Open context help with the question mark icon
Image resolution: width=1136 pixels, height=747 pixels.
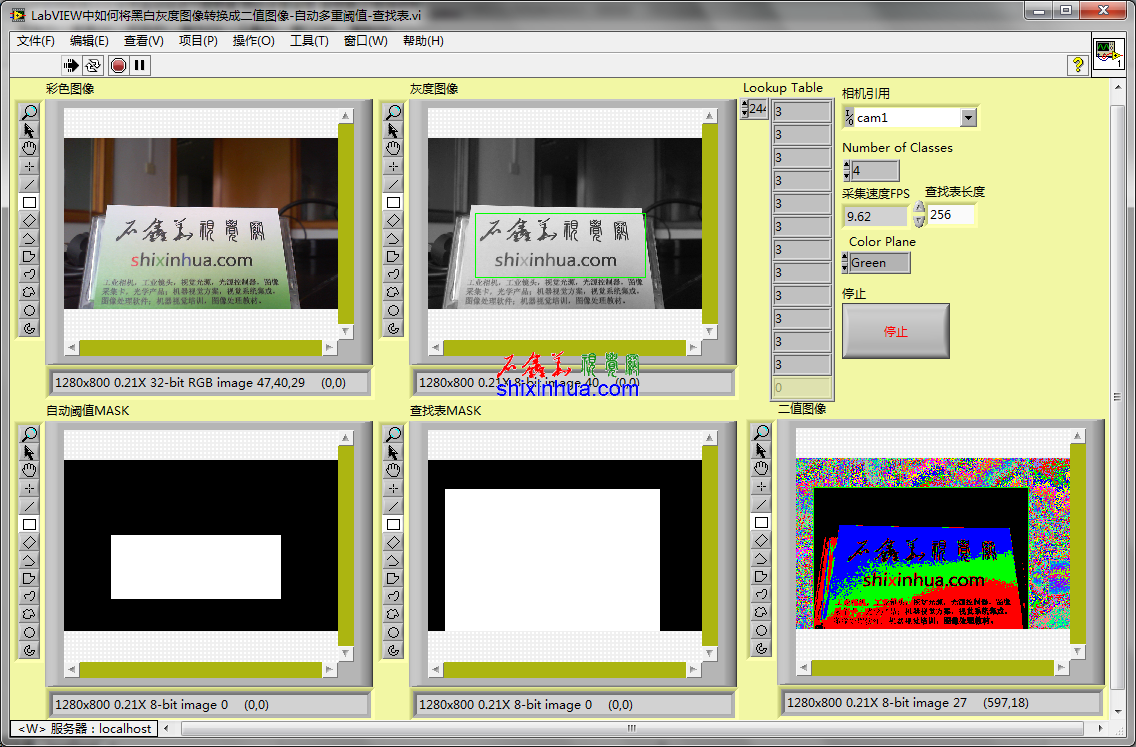tap(1078, 65)
